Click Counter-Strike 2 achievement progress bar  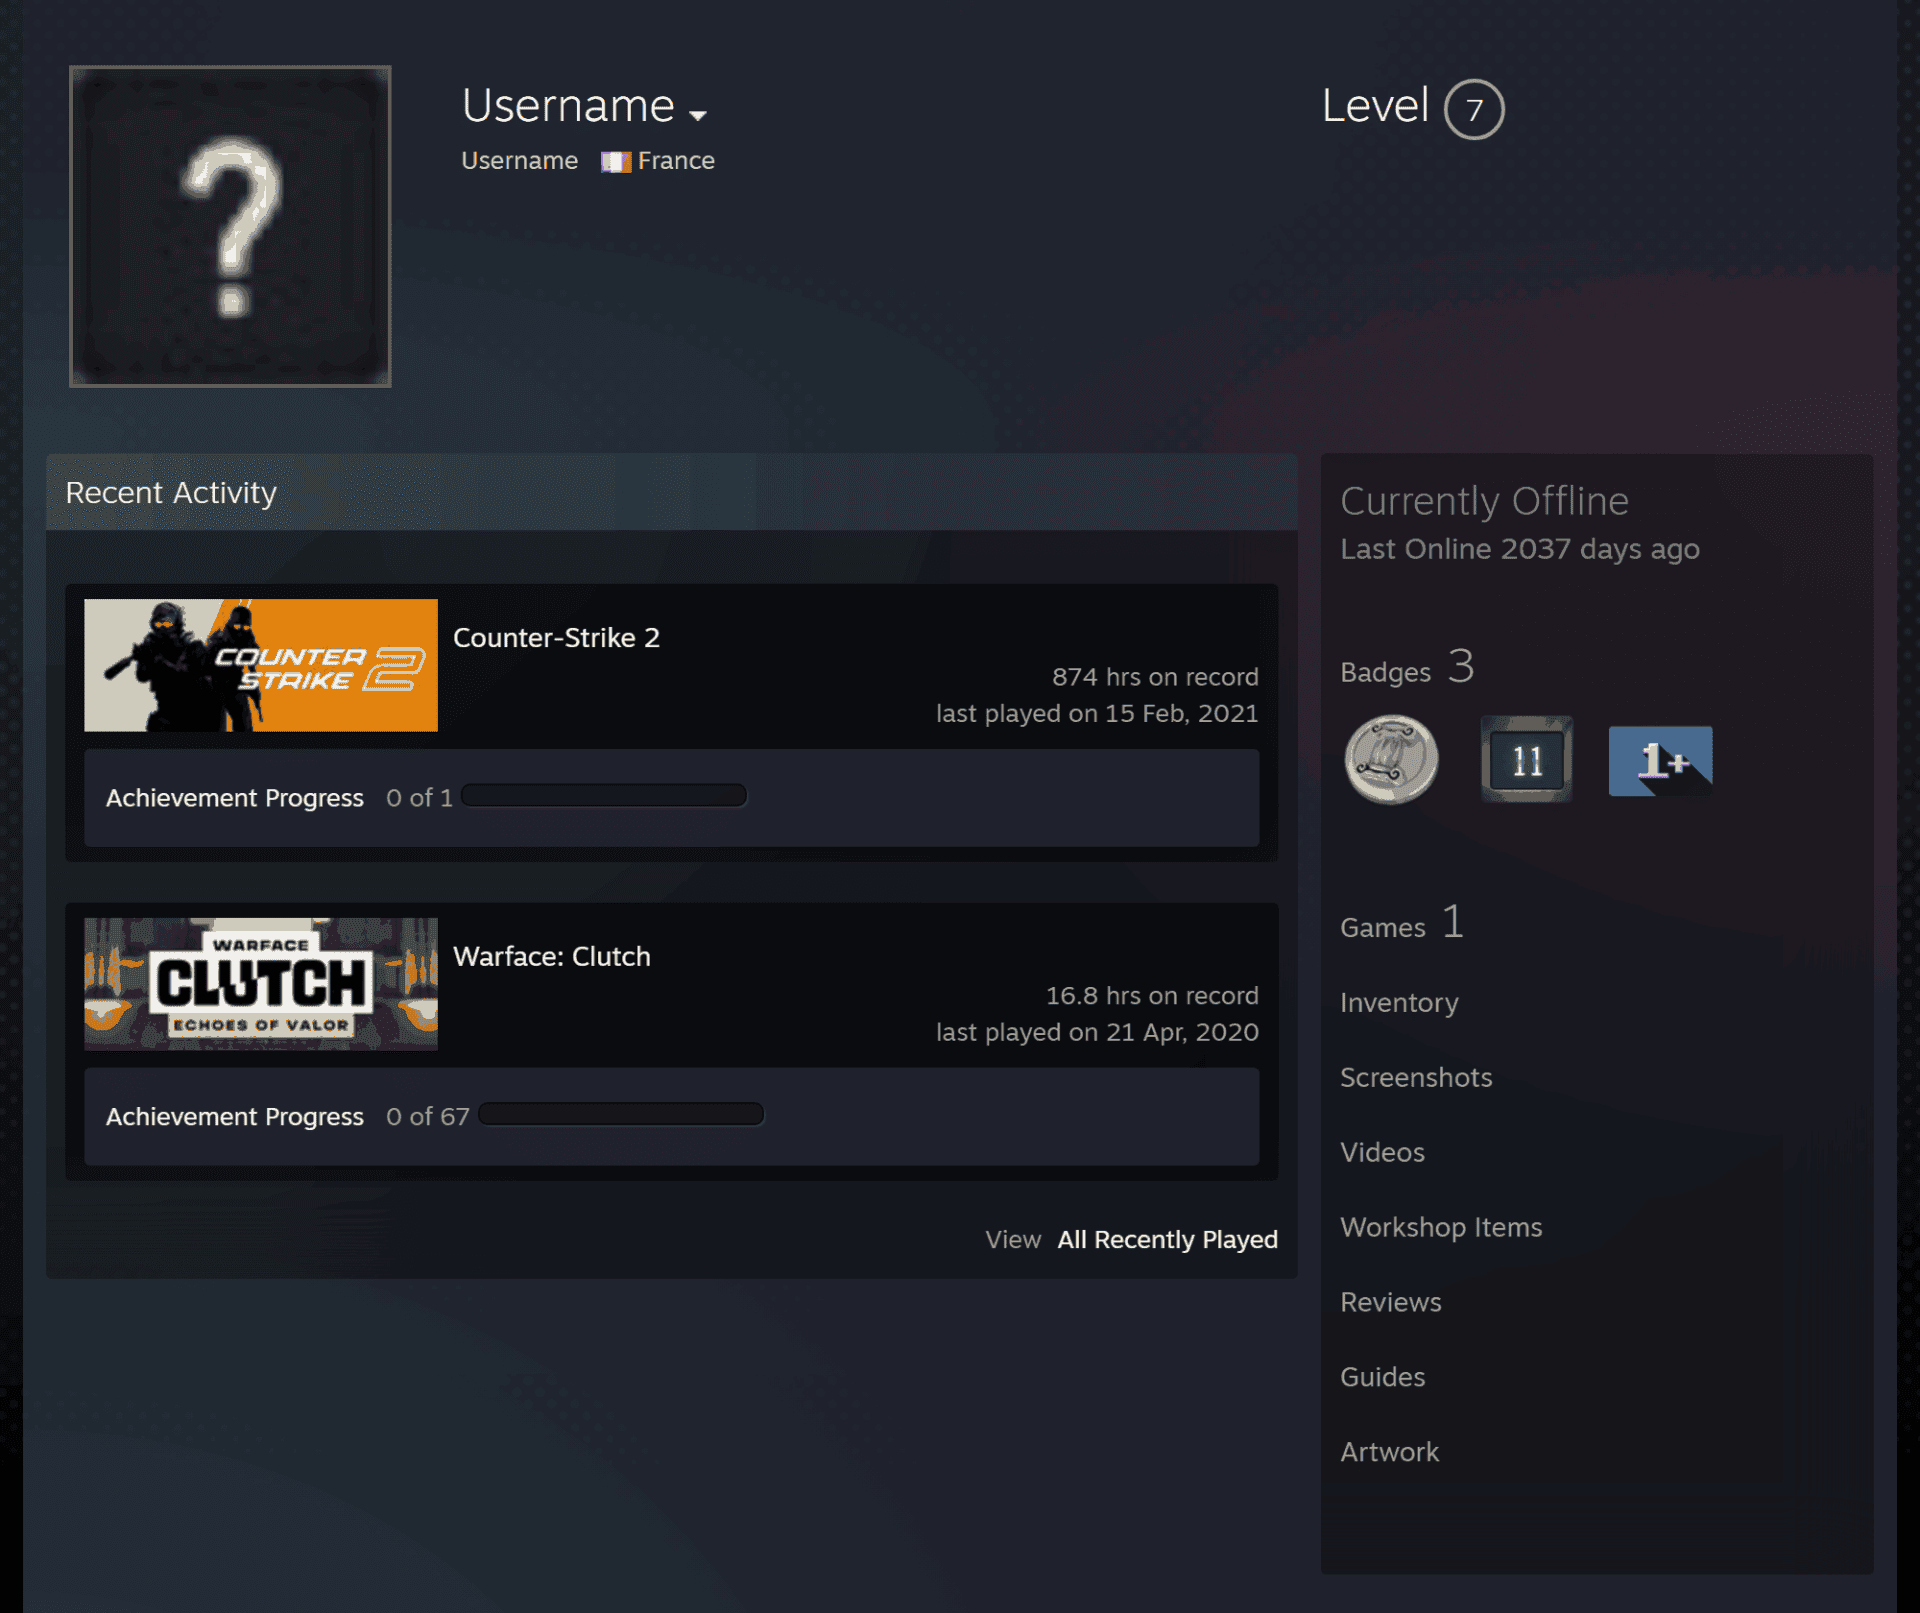[x=604, y=796]
